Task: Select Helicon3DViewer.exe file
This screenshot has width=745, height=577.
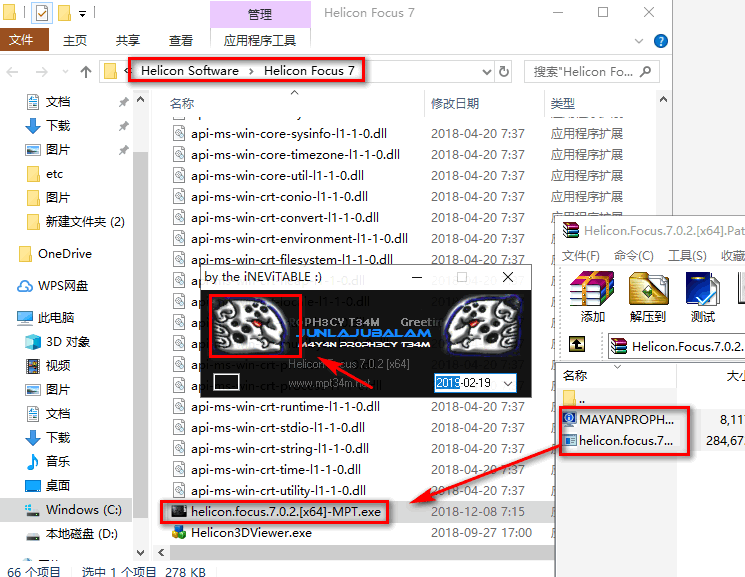Action: click(251, 533)
